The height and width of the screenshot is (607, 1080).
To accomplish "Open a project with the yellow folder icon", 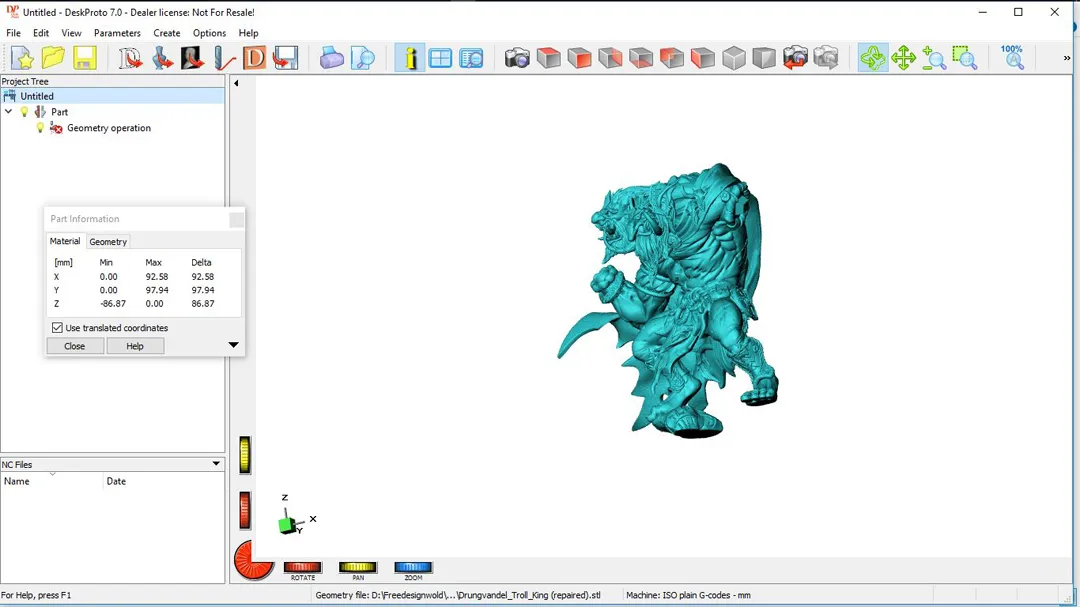I will point(53,58).
